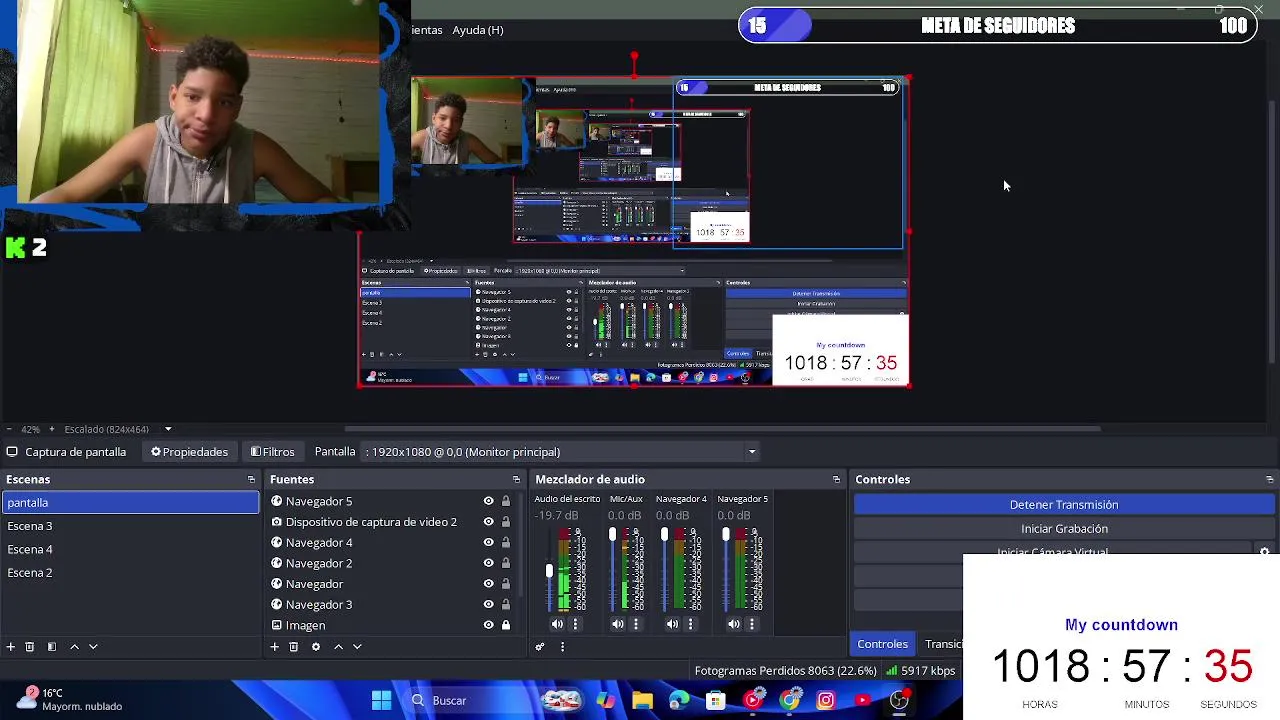This screenshot has height=720, width=1280.
Task: Open Instagram from the taskbar
Action: point(826,701)
